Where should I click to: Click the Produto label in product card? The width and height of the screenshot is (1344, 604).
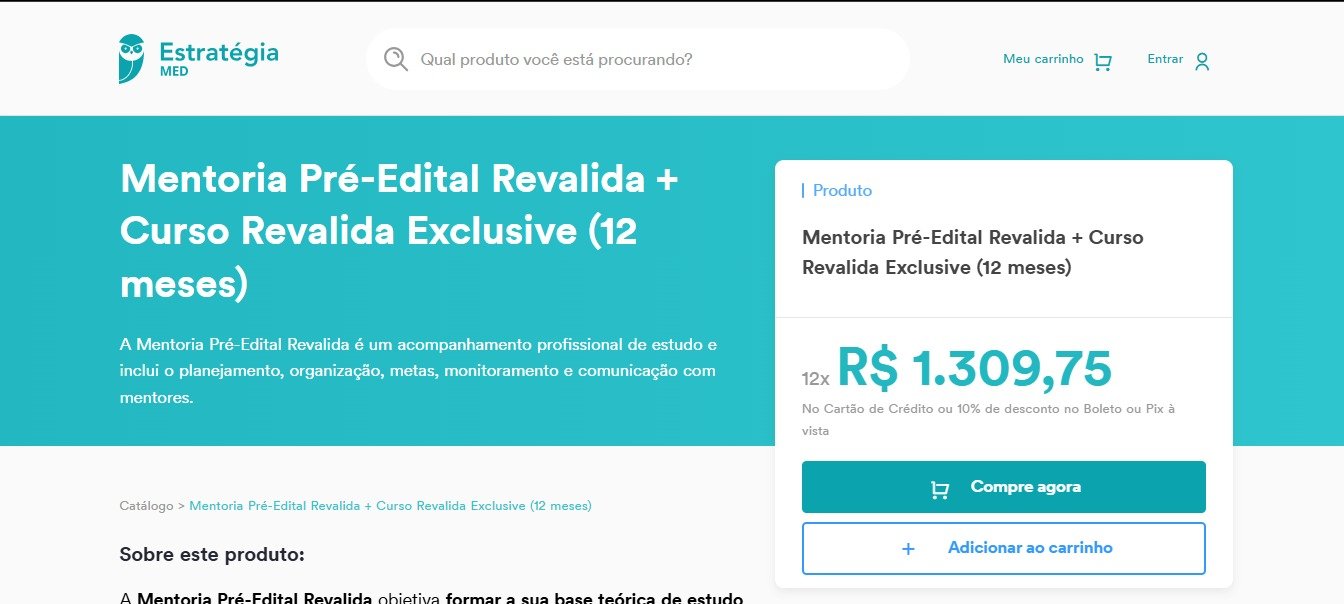(x=842, y=190)
